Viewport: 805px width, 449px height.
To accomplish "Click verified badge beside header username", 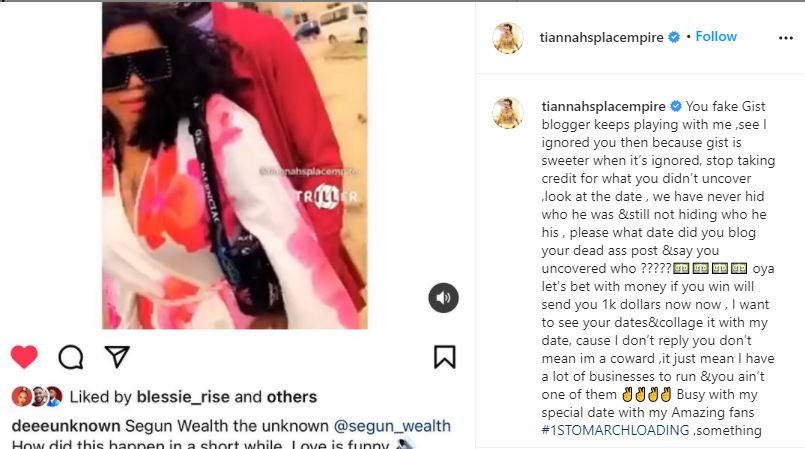I will coord(674,37).
